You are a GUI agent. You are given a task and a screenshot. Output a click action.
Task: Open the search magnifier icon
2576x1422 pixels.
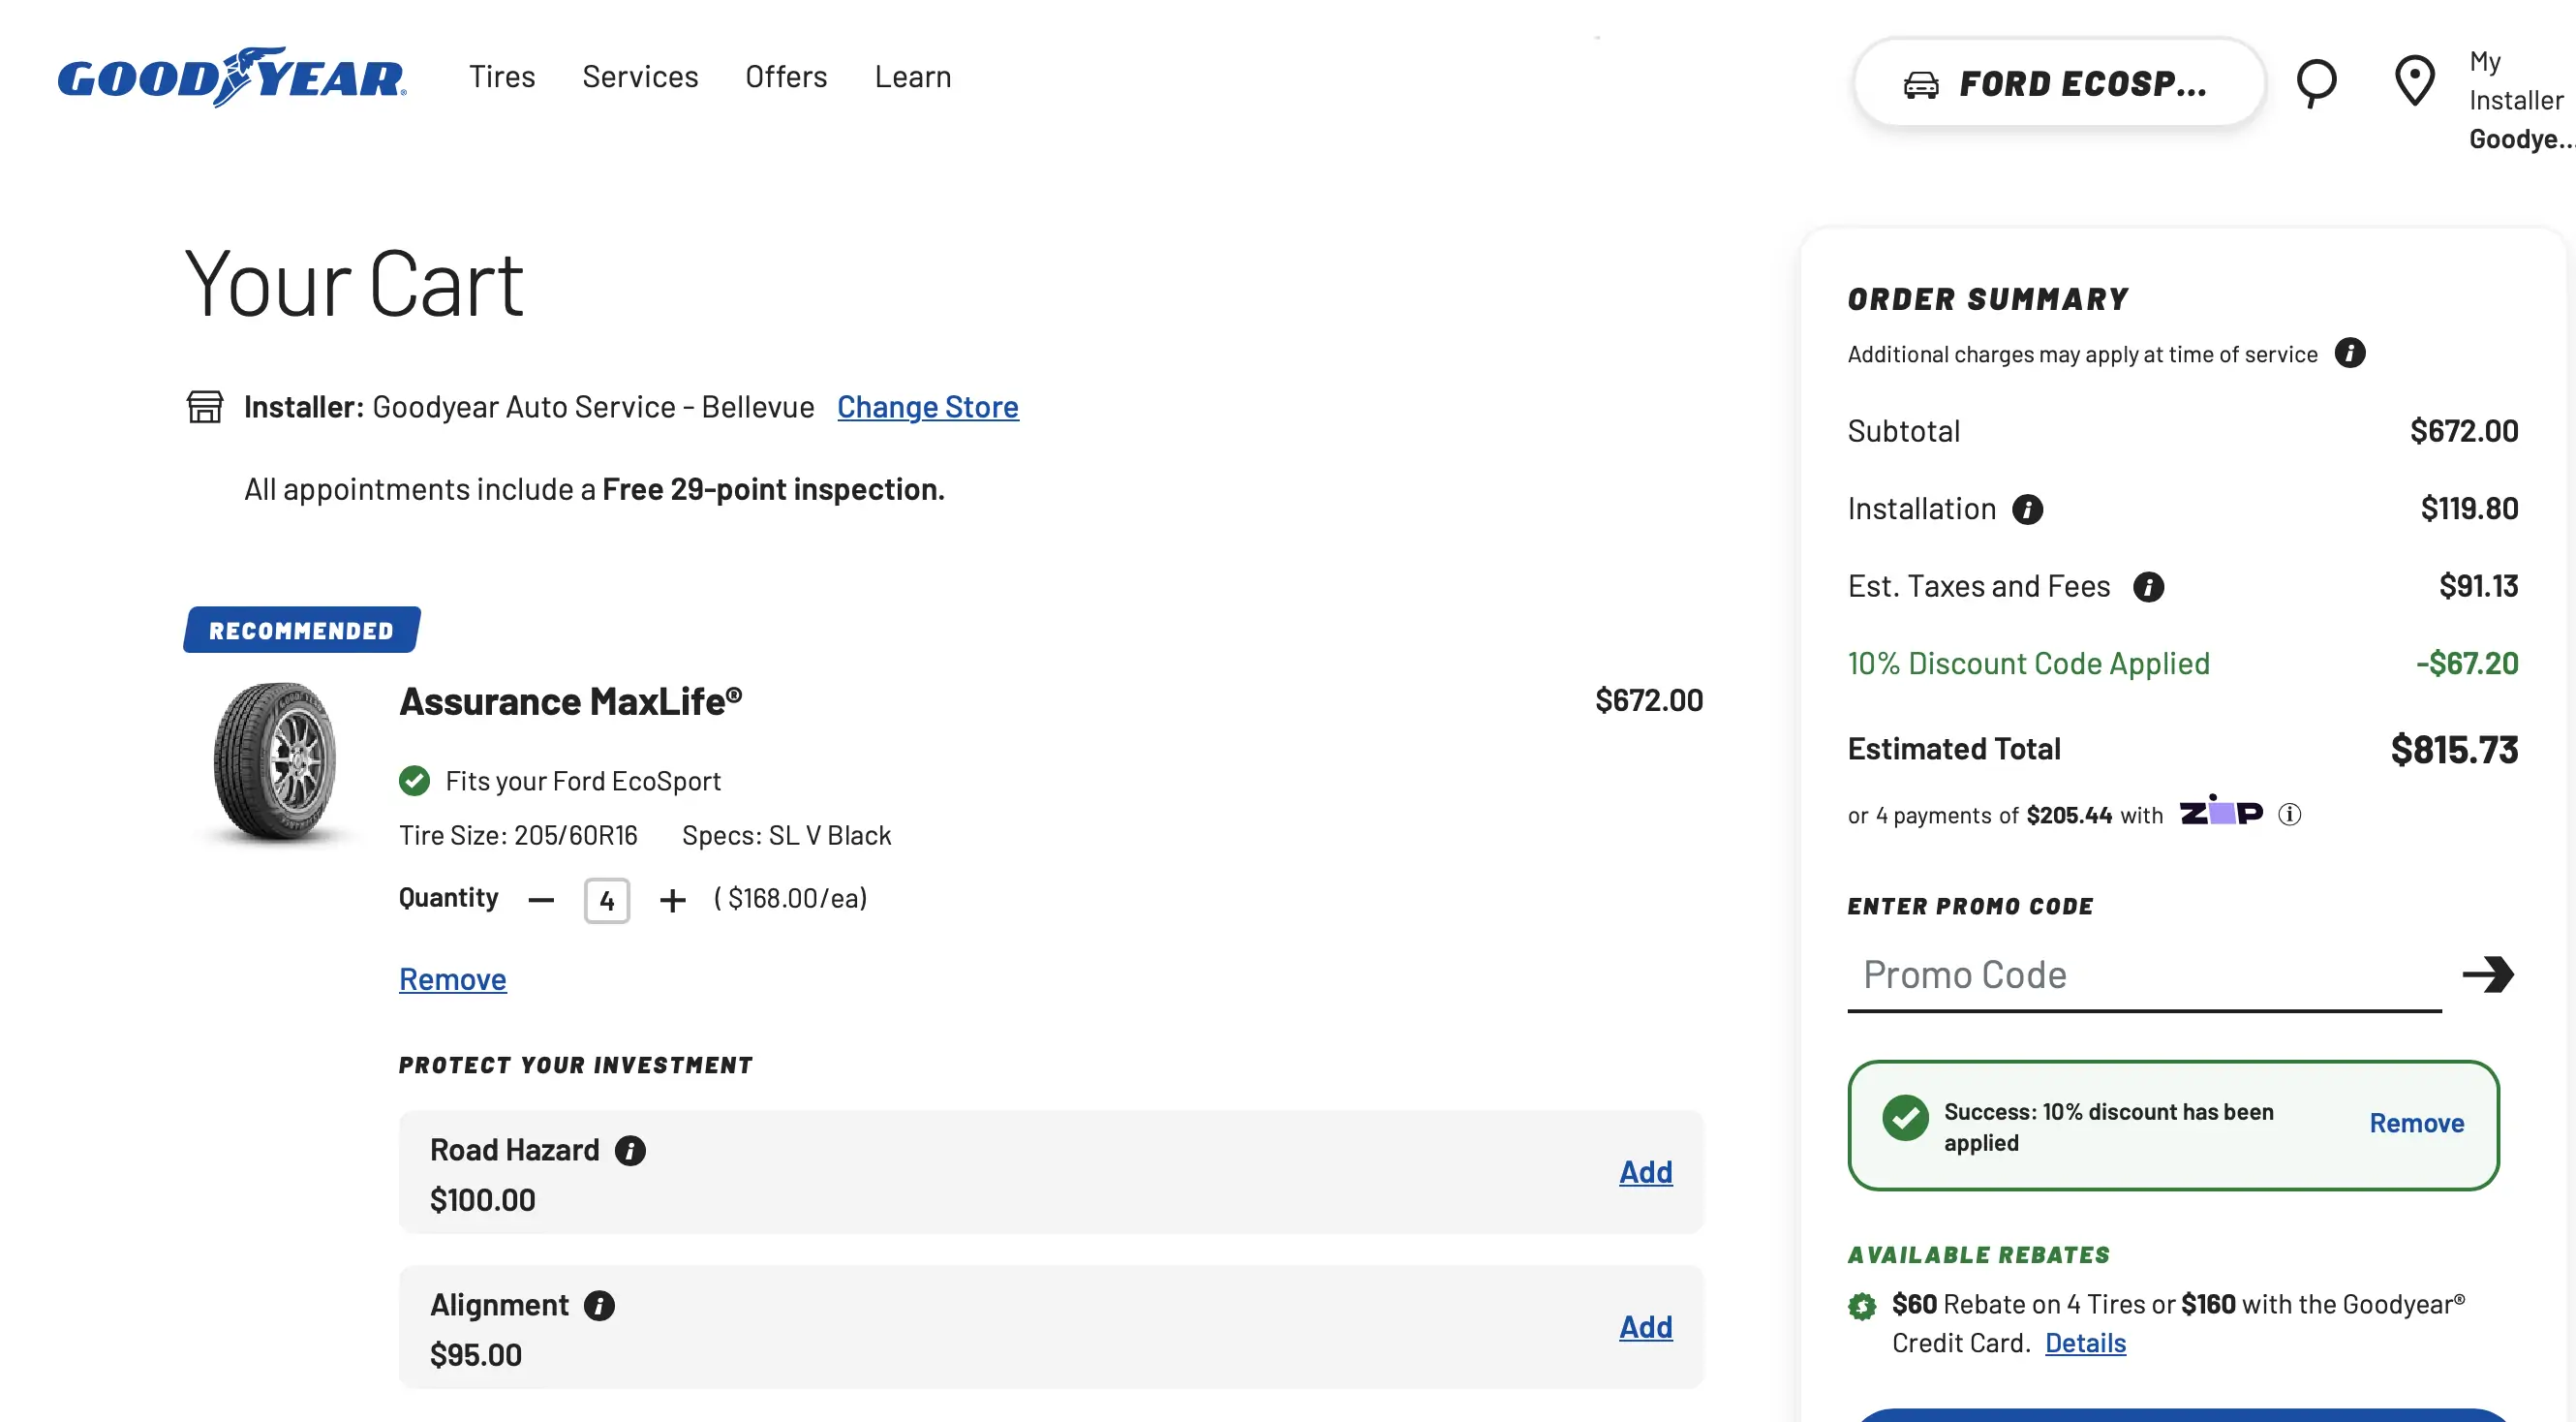tap(2318, 82)
